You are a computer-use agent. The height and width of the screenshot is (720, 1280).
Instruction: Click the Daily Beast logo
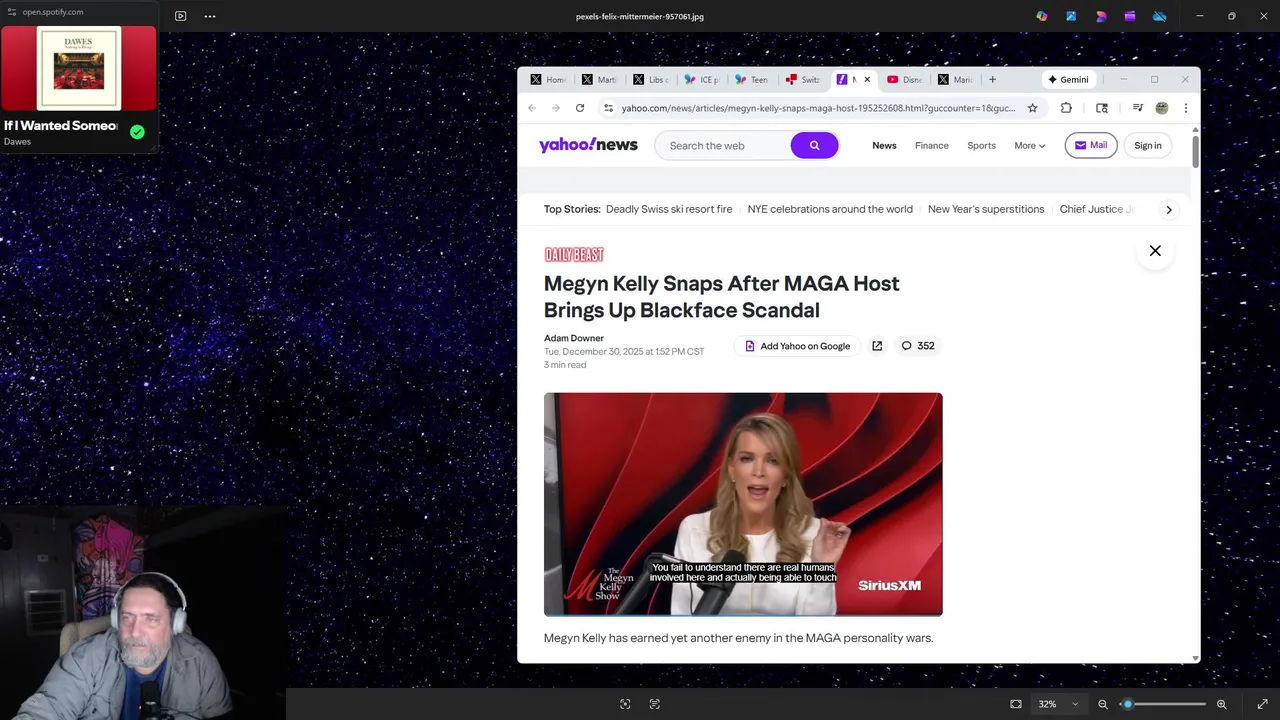click(x=574, y=255)
